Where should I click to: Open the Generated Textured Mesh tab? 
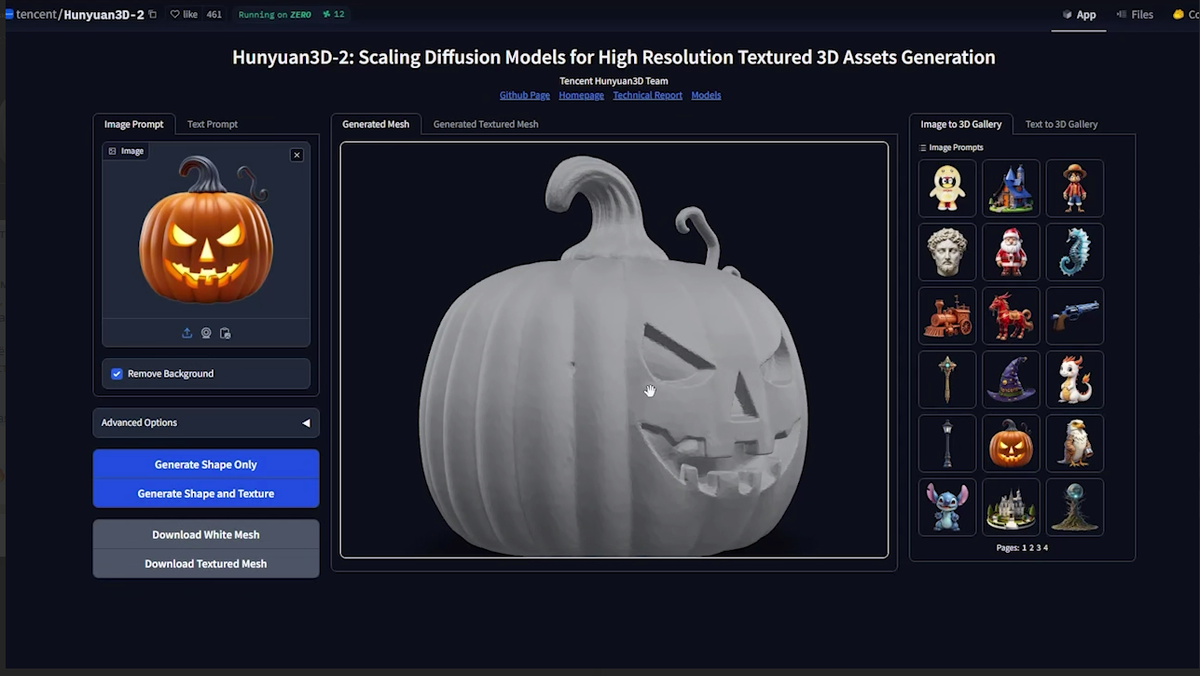point(485,124)
